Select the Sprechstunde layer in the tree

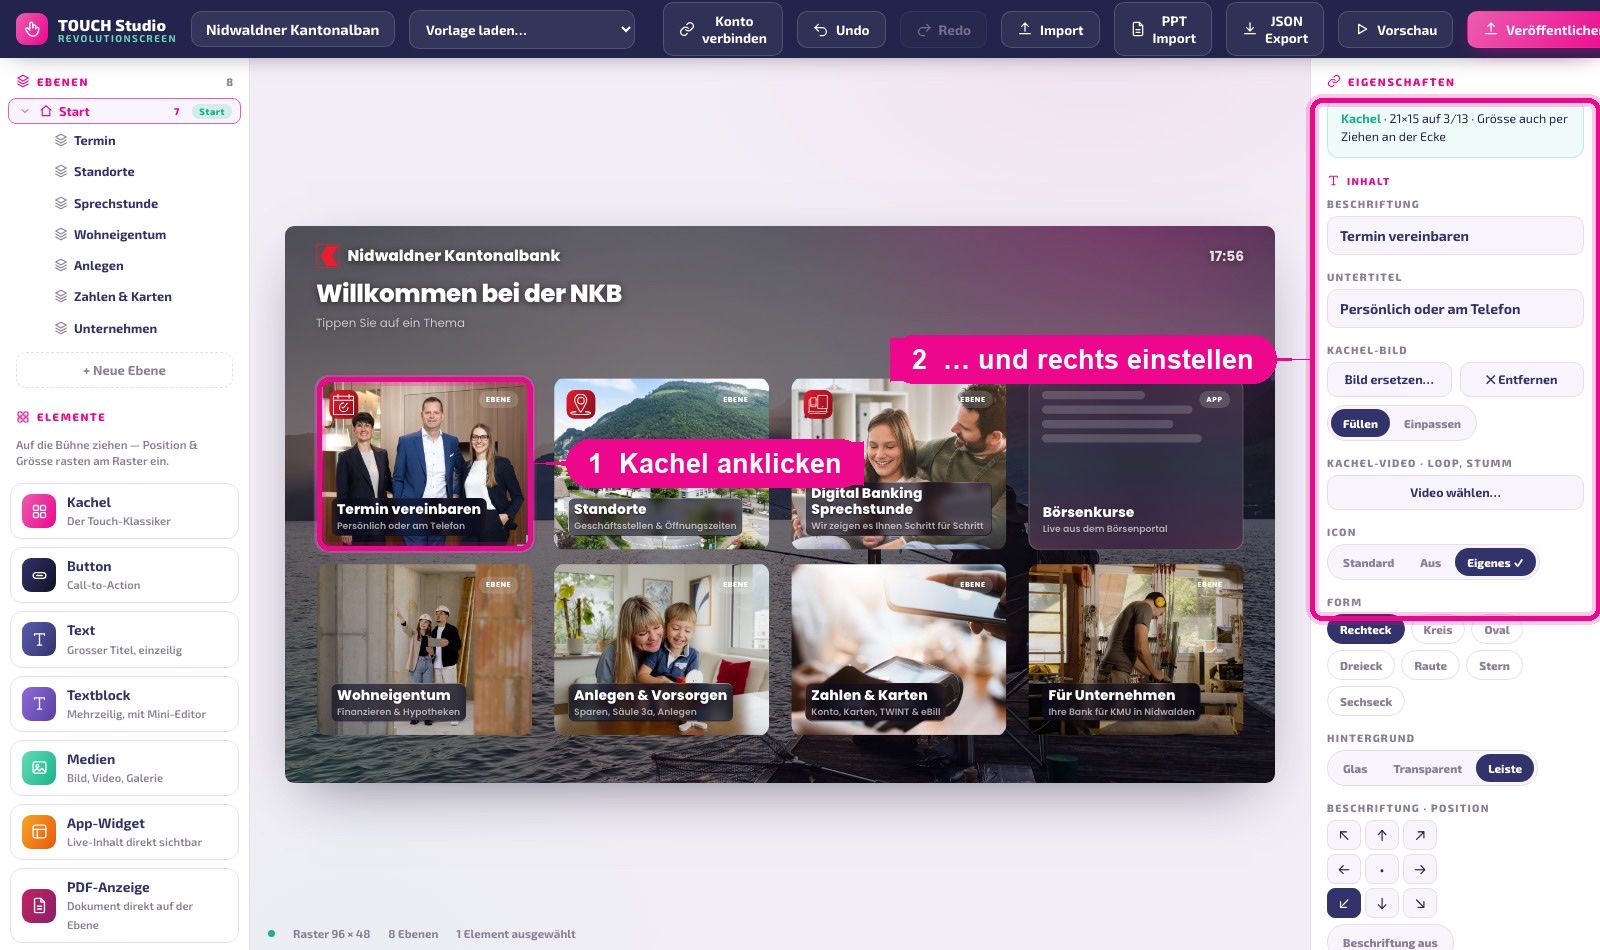115,204
